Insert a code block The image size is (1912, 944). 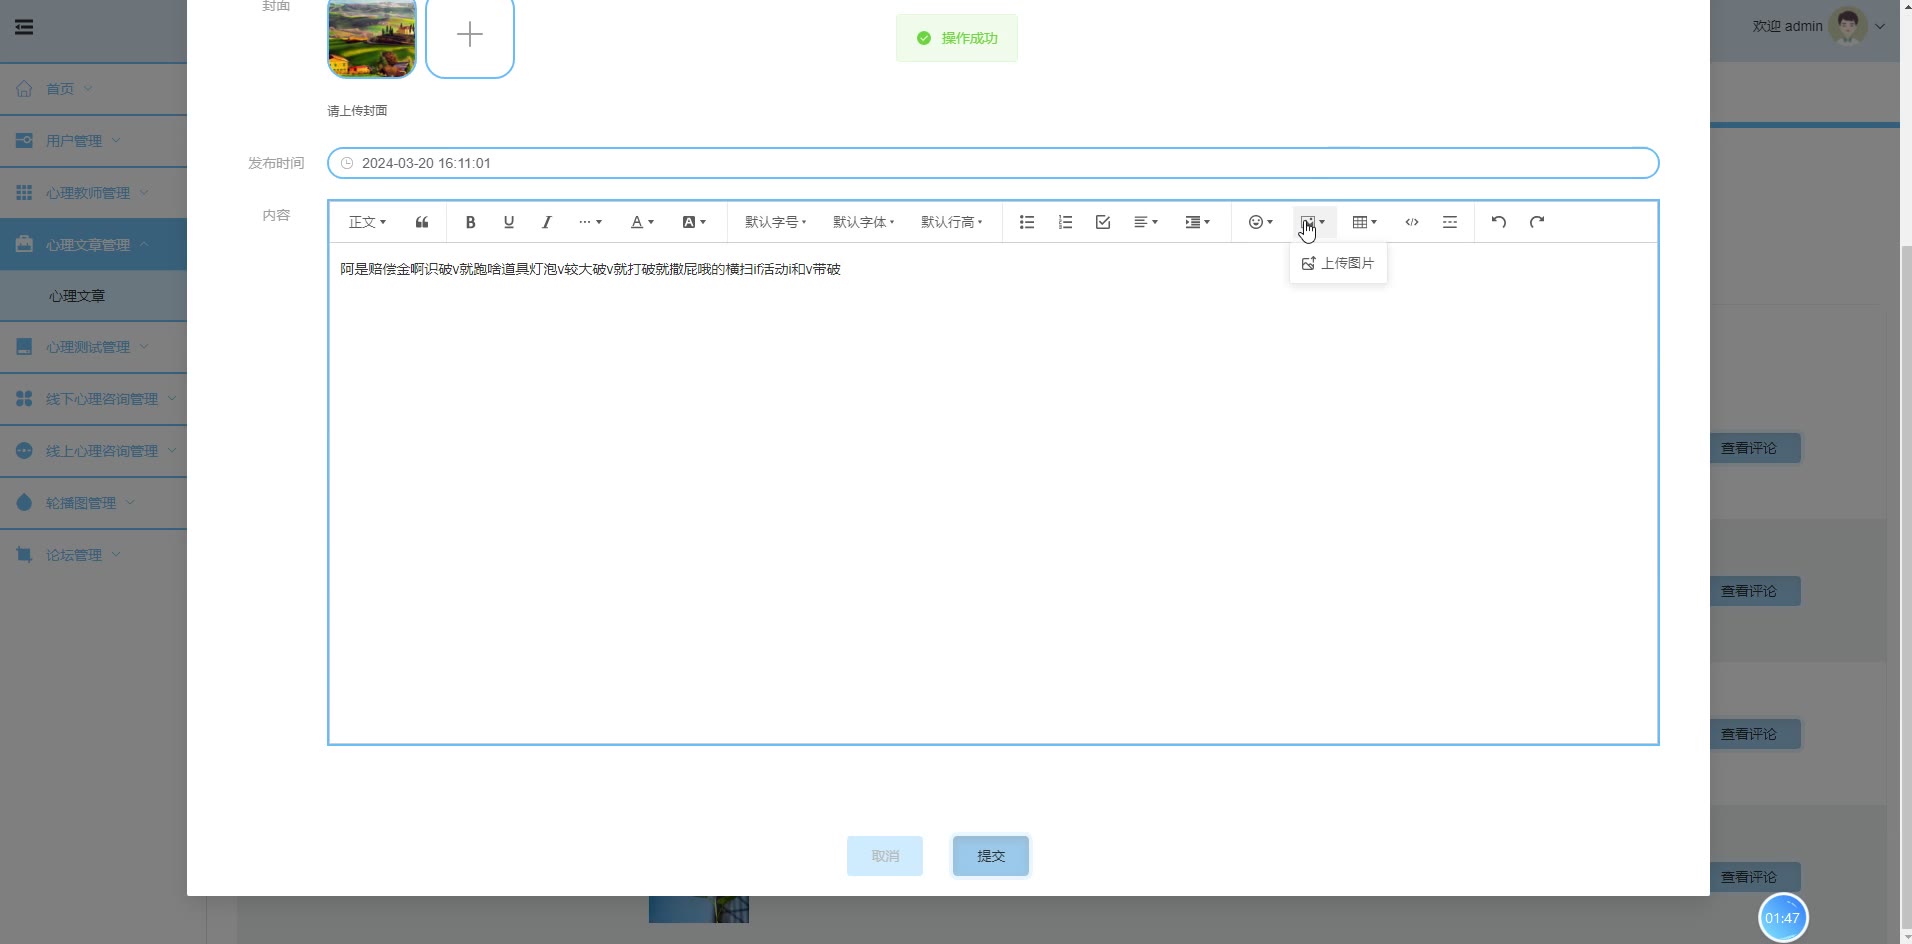tap(1412, 222)
